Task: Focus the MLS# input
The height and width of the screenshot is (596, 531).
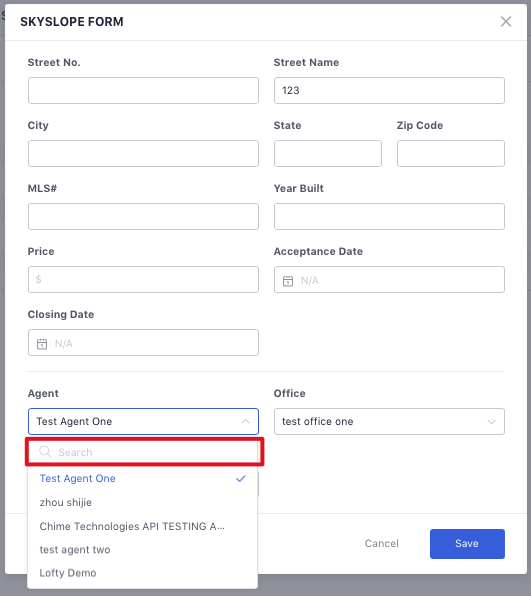Action: 143,216
